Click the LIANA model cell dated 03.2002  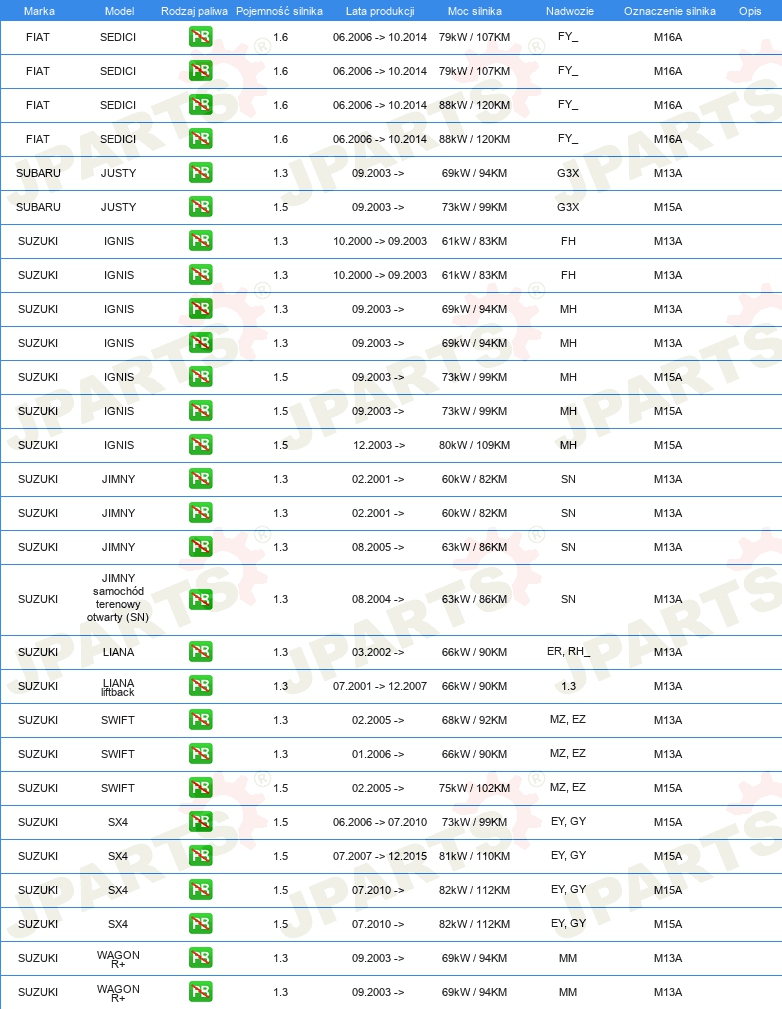pos(118,653)
